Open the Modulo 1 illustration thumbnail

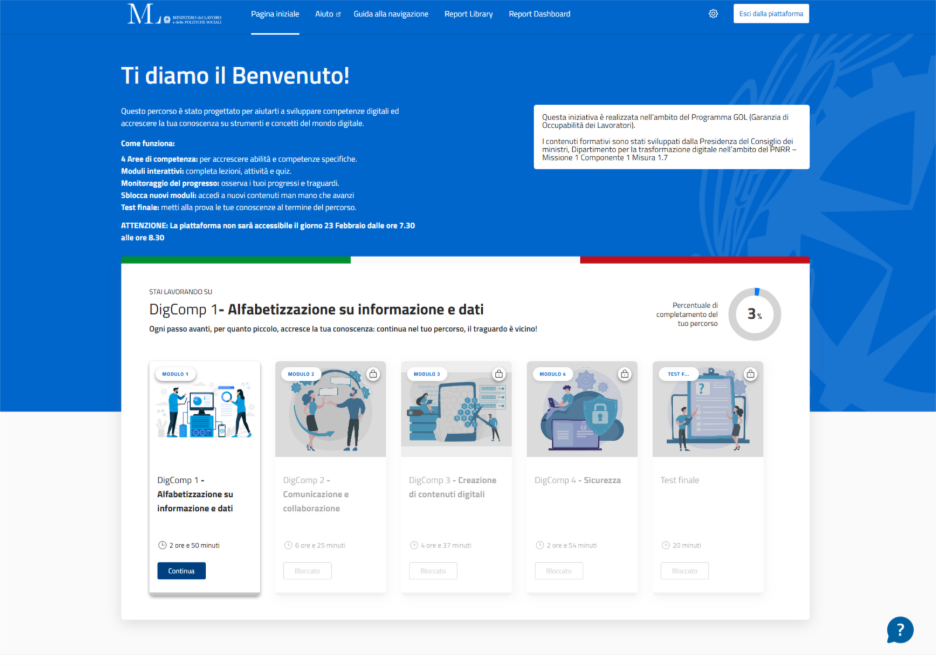(x=205, y=409)
